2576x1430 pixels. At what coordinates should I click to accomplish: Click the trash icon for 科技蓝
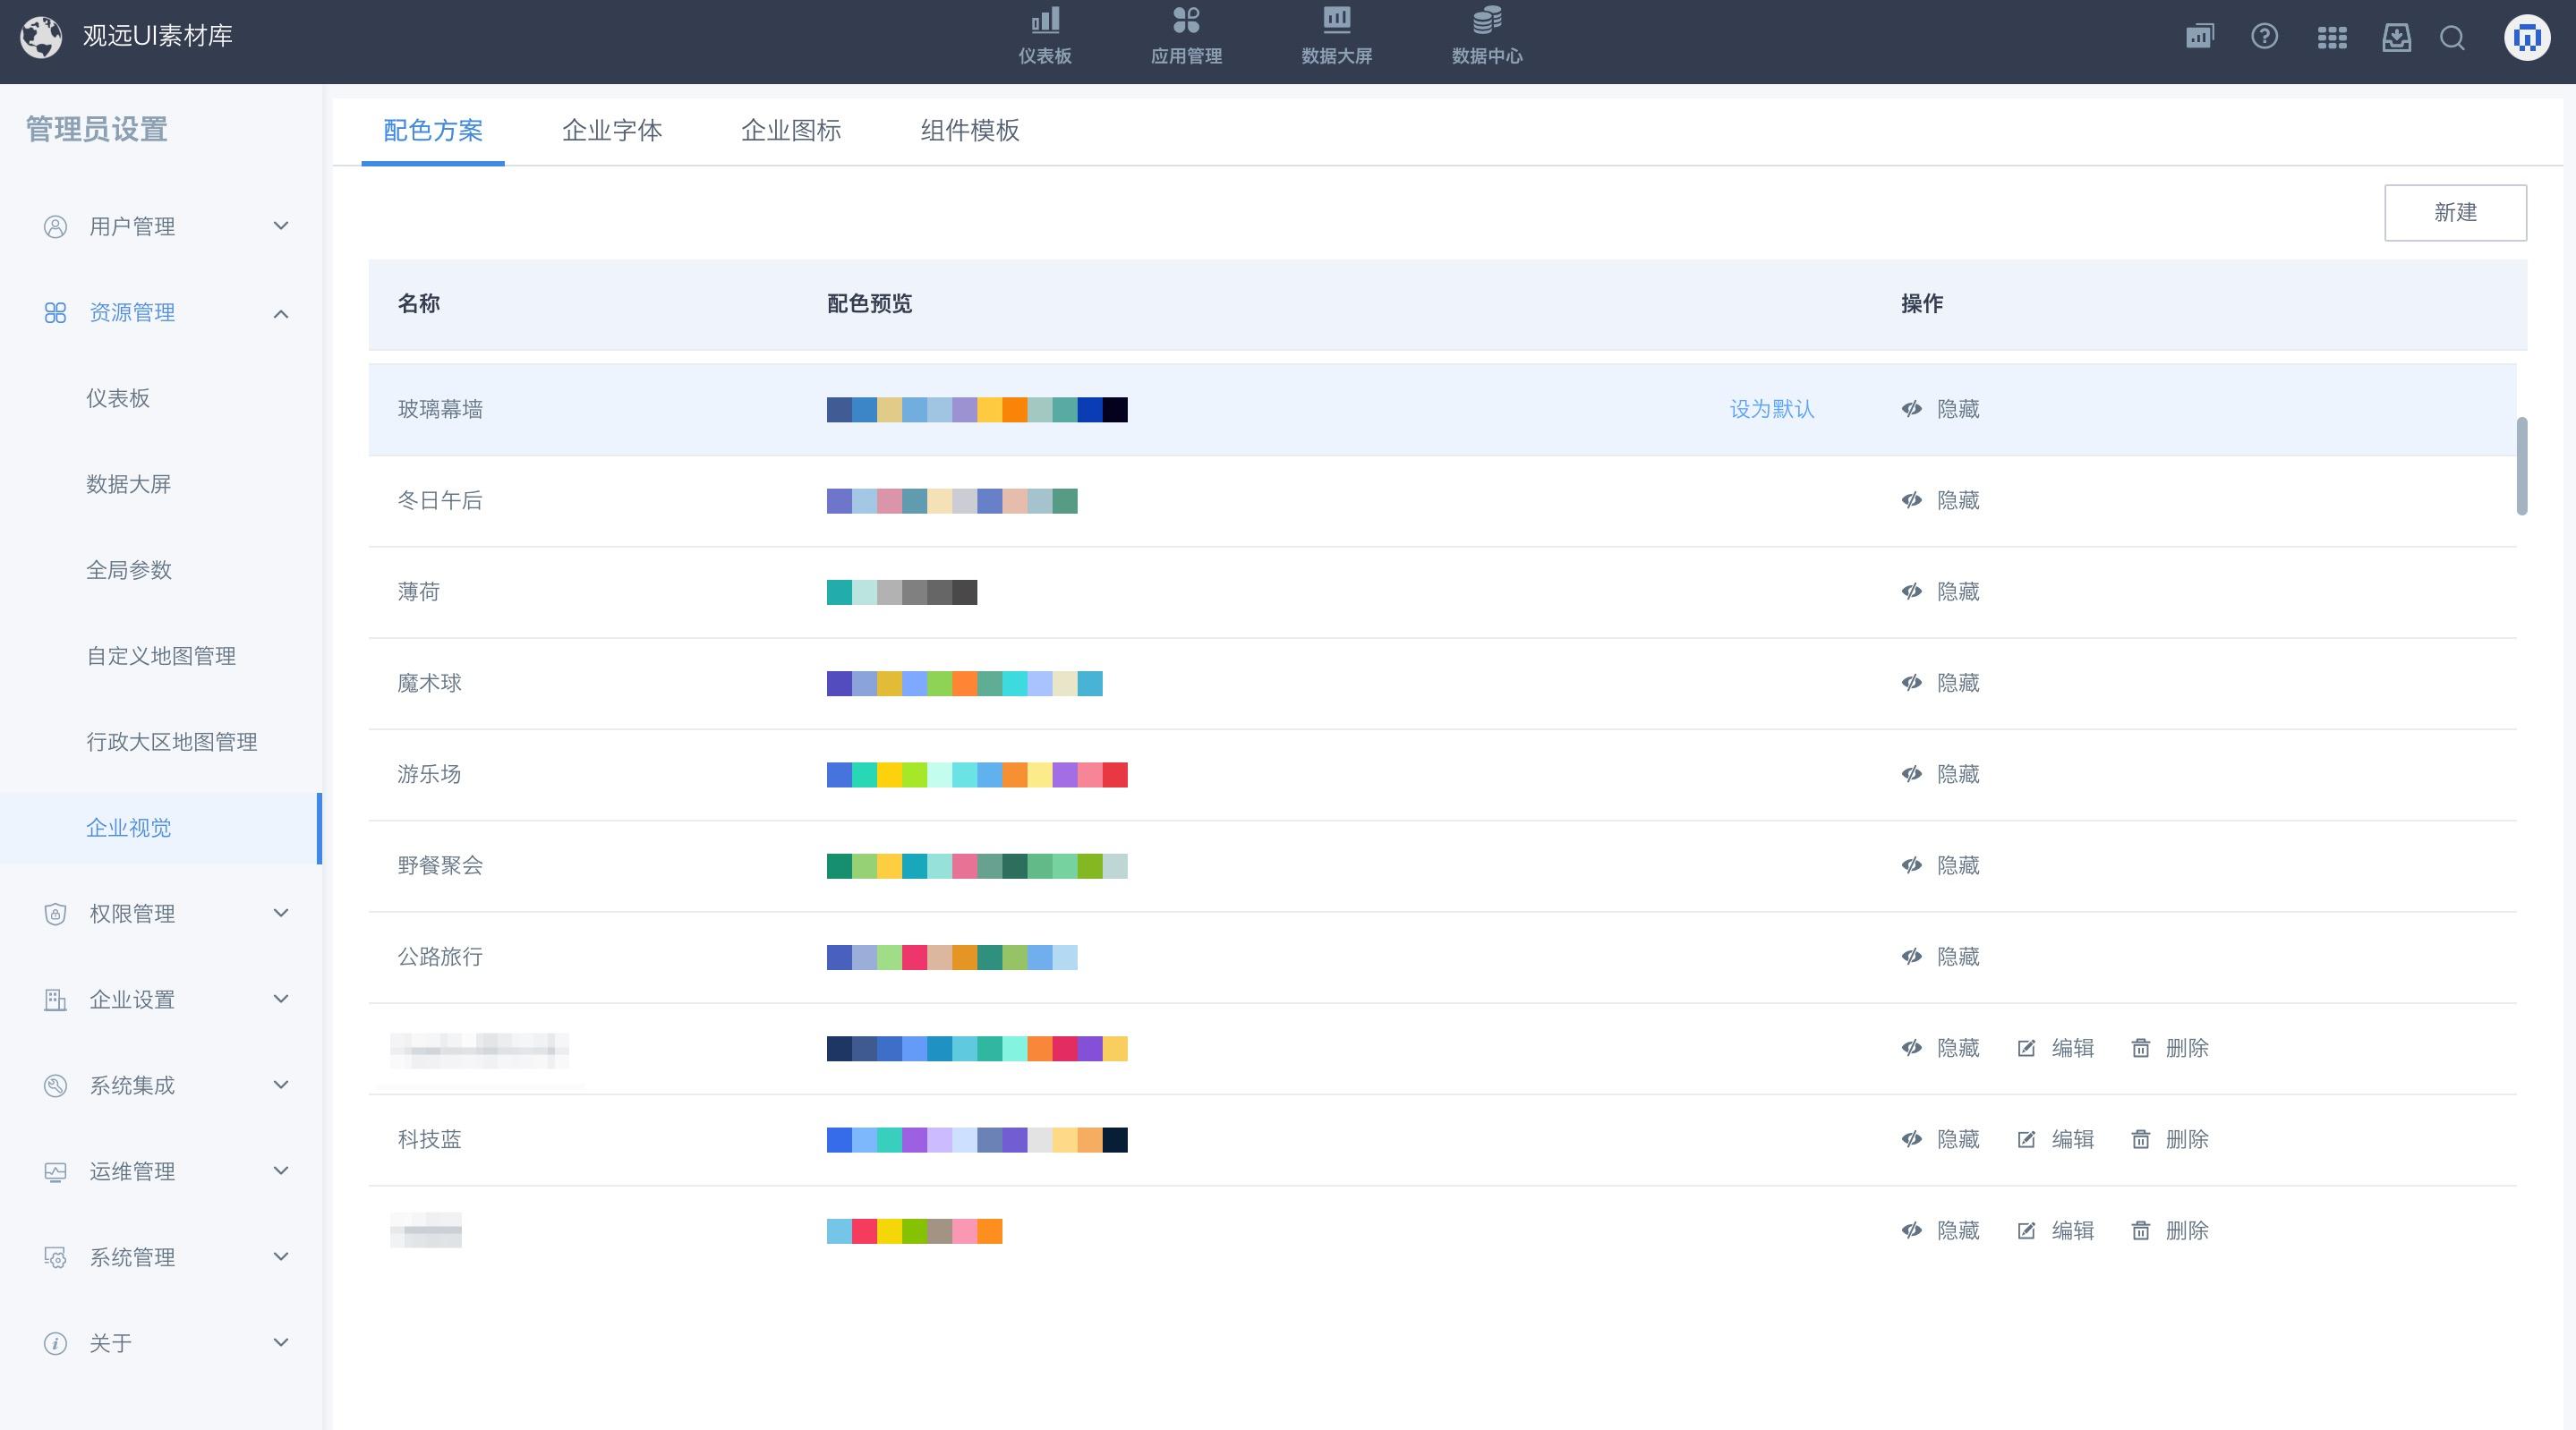coord(2140,1139)
